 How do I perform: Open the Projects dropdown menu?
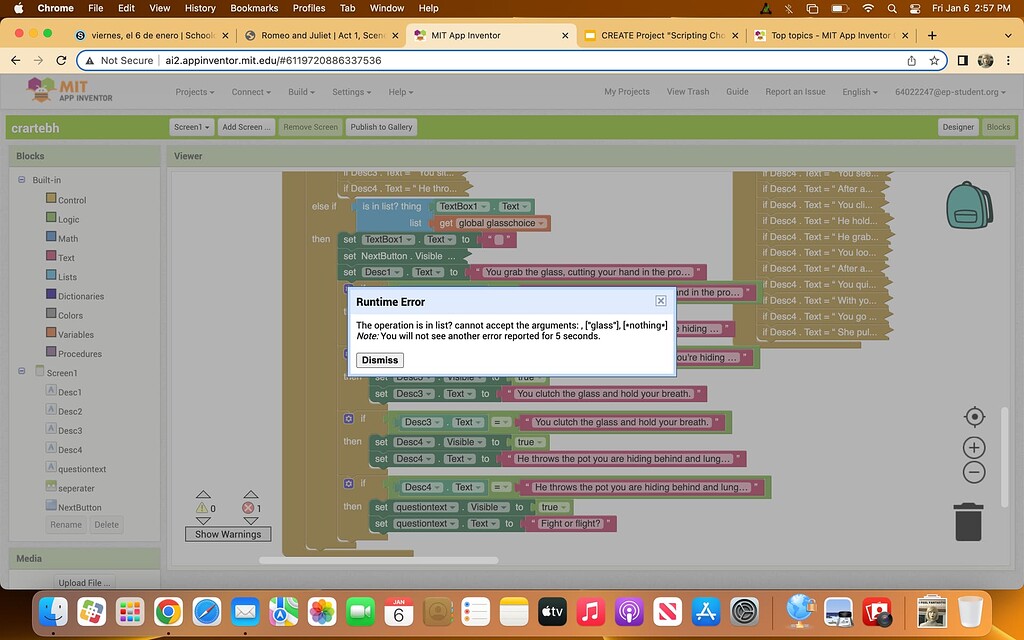click(x=194, y=92)
